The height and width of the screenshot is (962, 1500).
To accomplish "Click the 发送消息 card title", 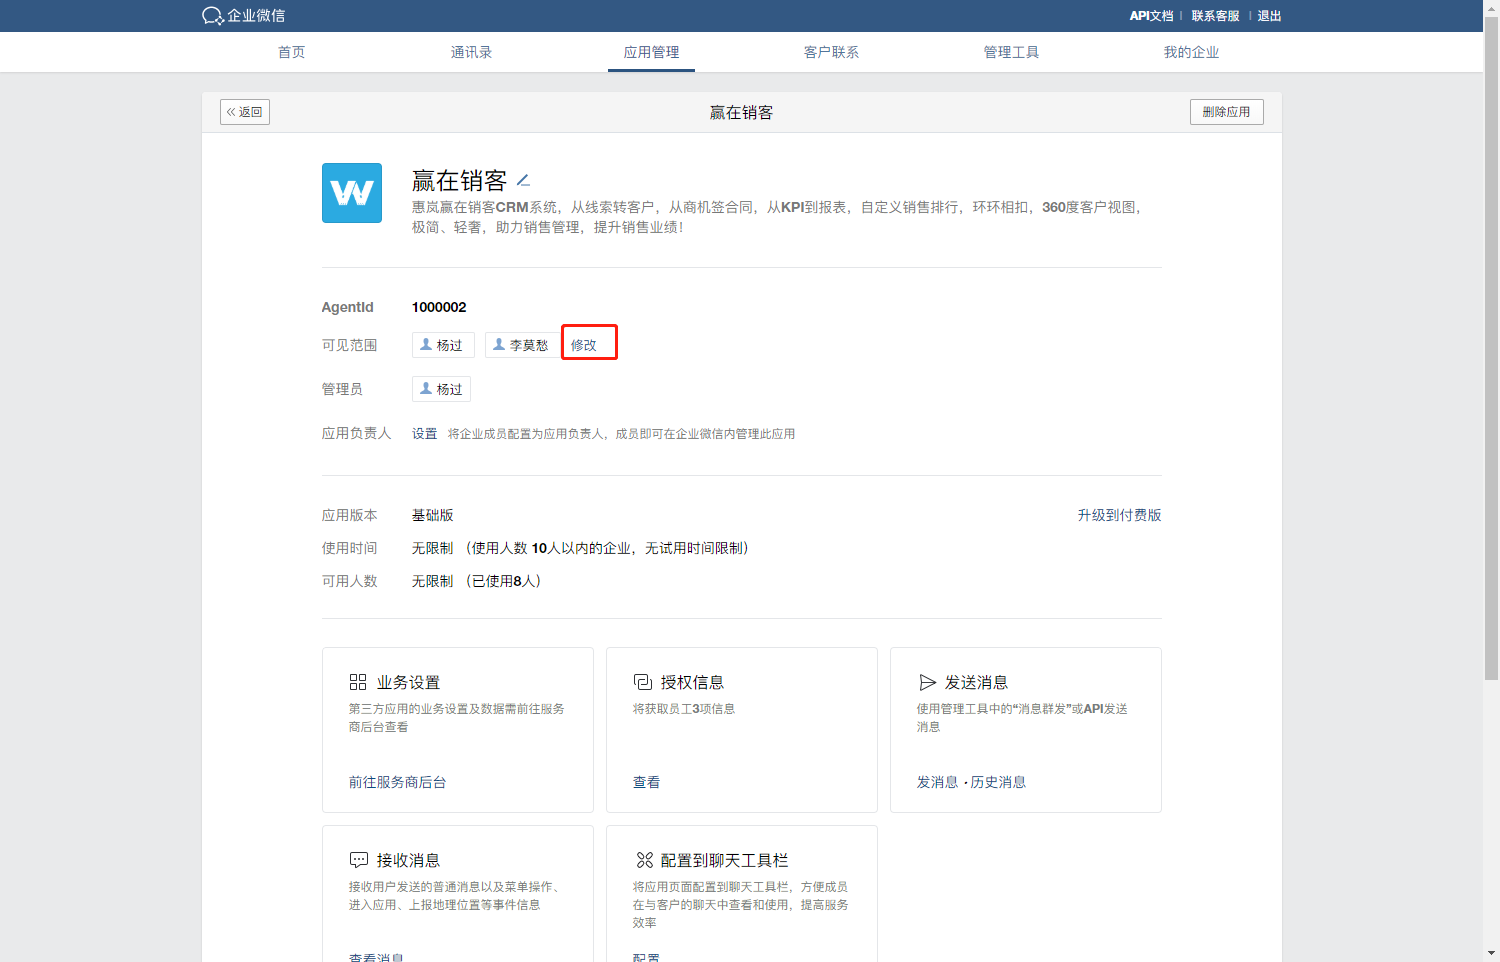I will (x=976, y=682).
